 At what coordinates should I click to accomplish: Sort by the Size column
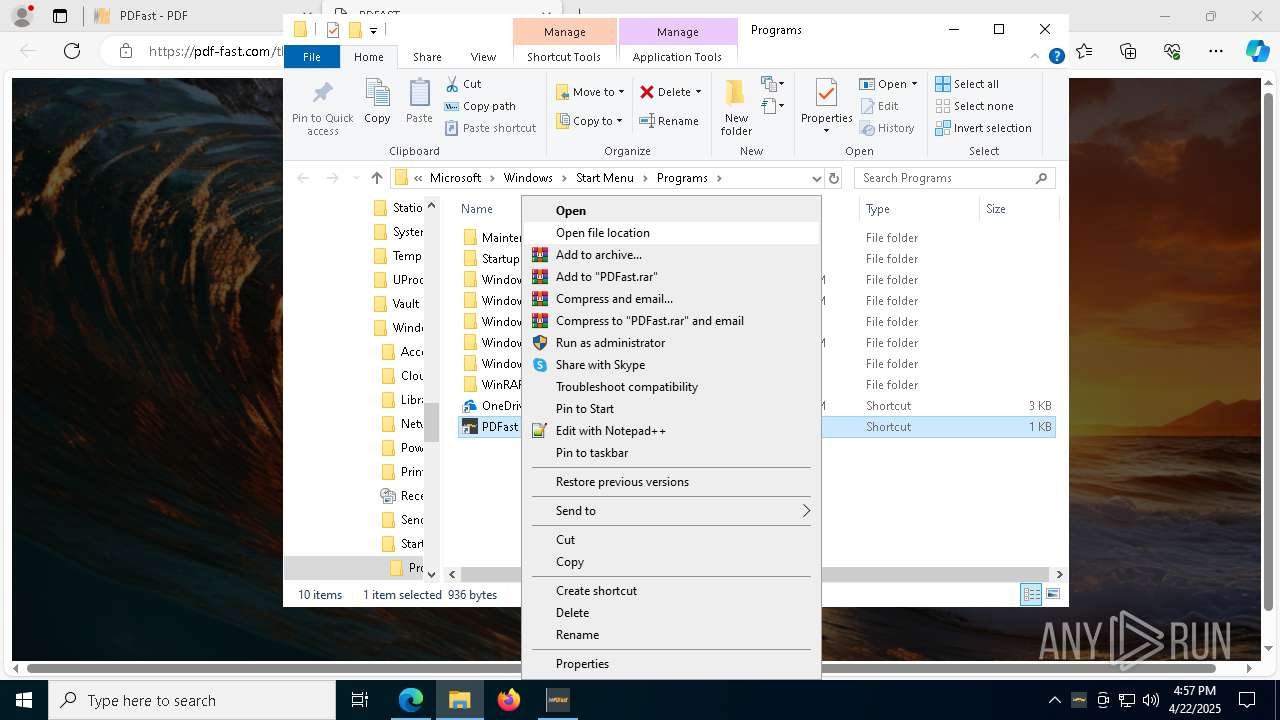point(1018,209)
